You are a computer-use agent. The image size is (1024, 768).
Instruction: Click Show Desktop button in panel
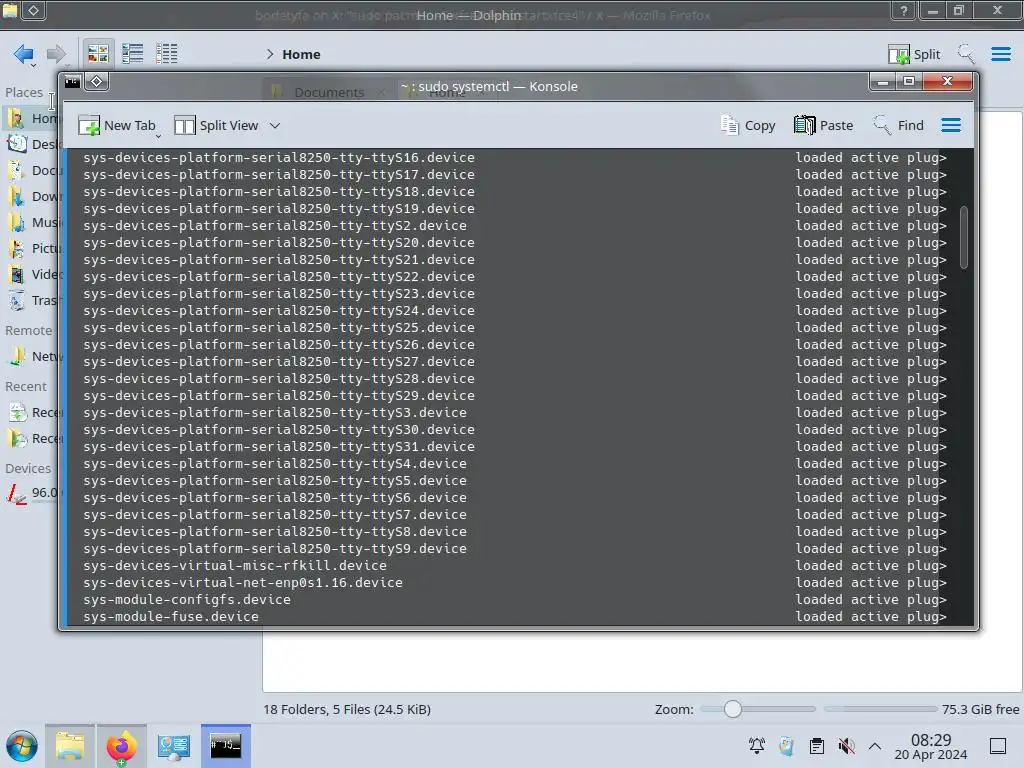pos(998,746)
